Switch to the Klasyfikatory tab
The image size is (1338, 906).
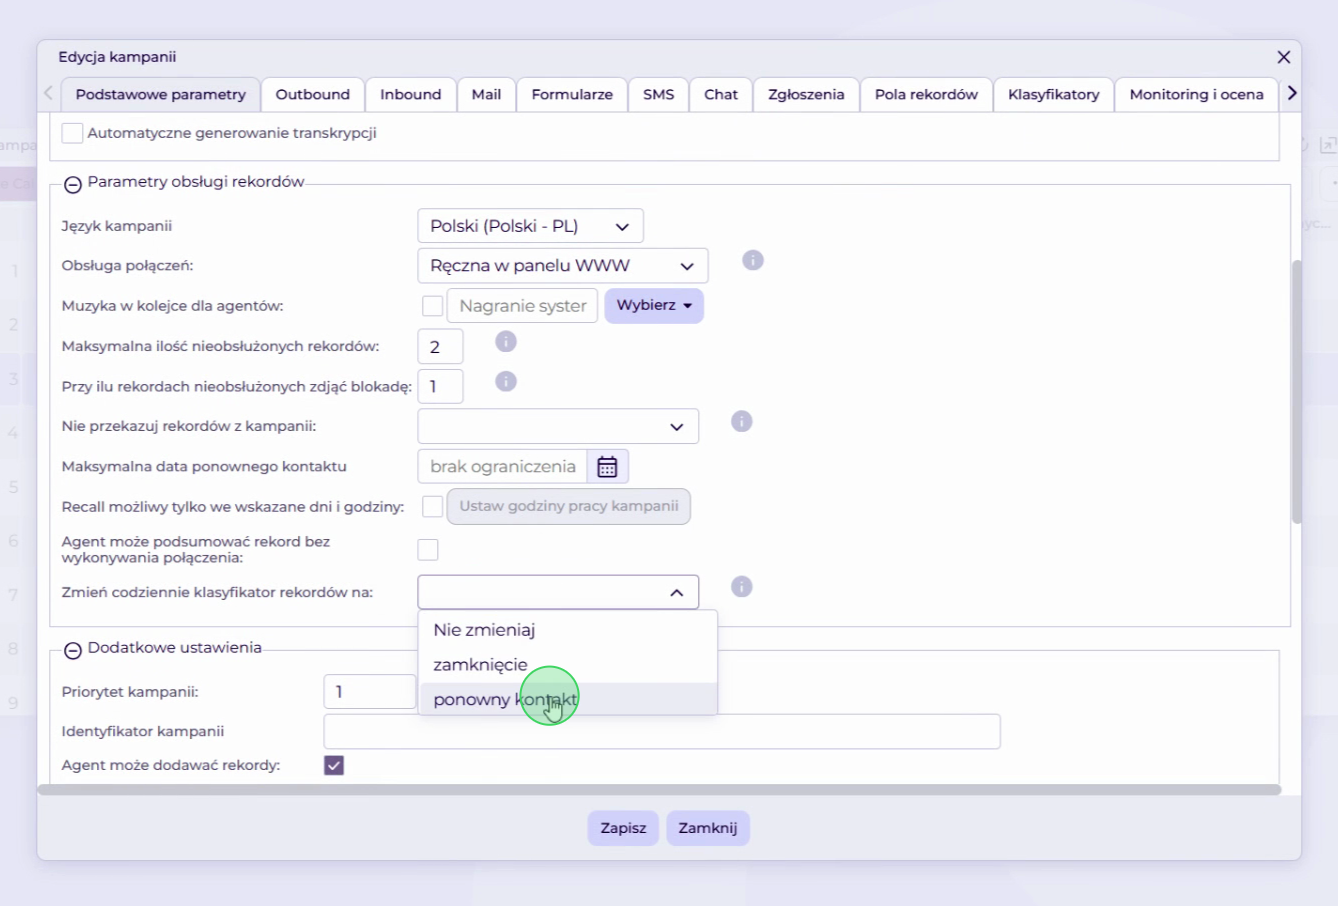[1054, 95]
